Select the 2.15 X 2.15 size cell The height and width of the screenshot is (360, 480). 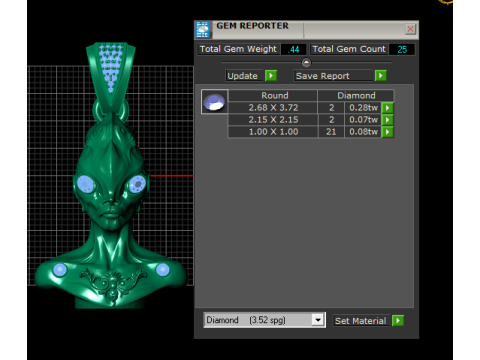pos(273,120)
